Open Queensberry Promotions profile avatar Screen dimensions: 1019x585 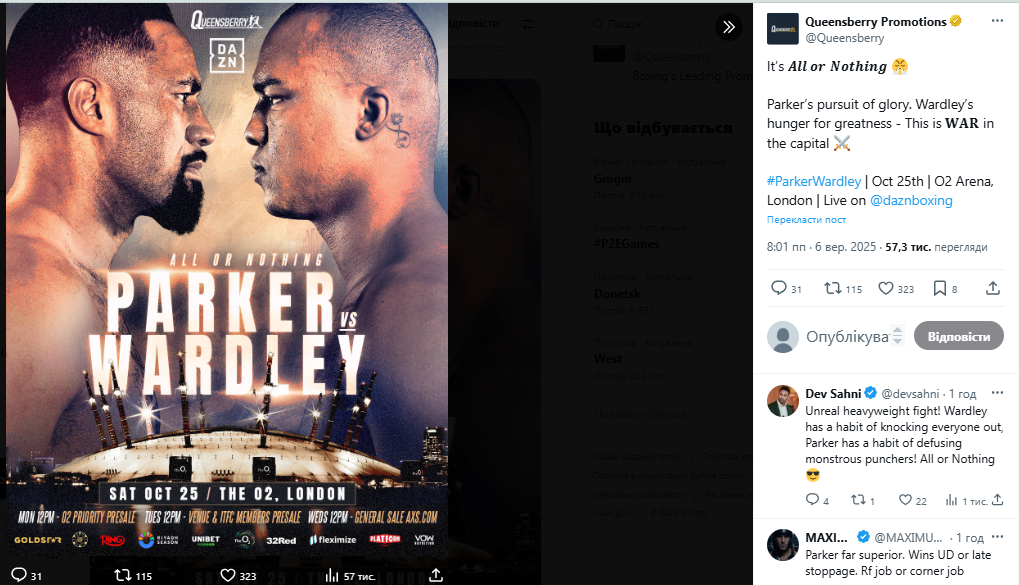(782, 29)
